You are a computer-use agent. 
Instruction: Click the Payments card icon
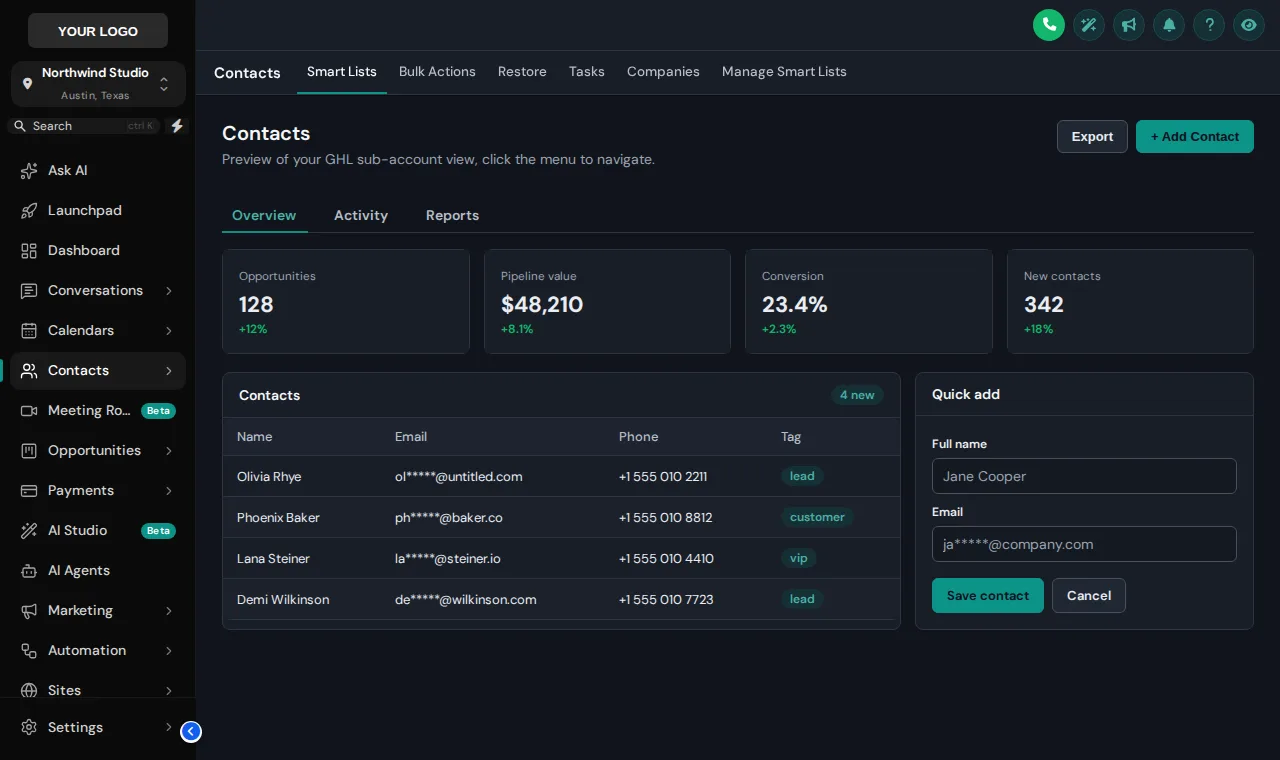click(29, 491)
